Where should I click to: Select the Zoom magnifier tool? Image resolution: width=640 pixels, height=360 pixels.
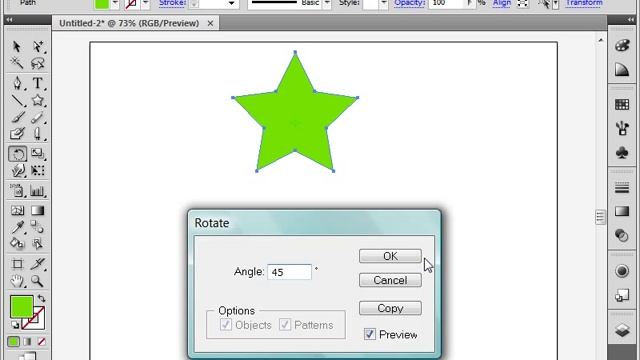[38, 281]
